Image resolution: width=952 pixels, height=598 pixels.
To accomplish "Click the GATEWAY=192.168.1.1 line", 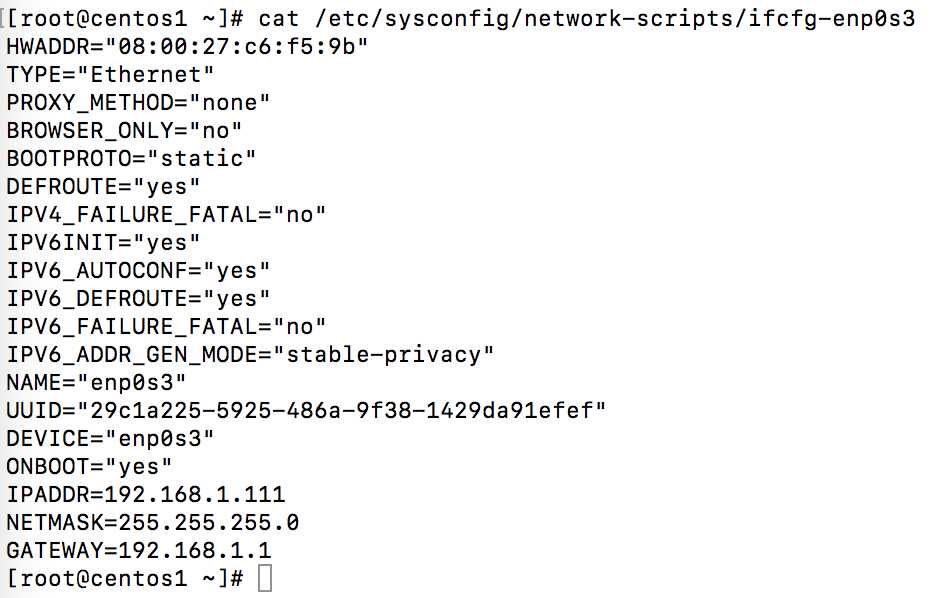I will (x=138, y=551).
